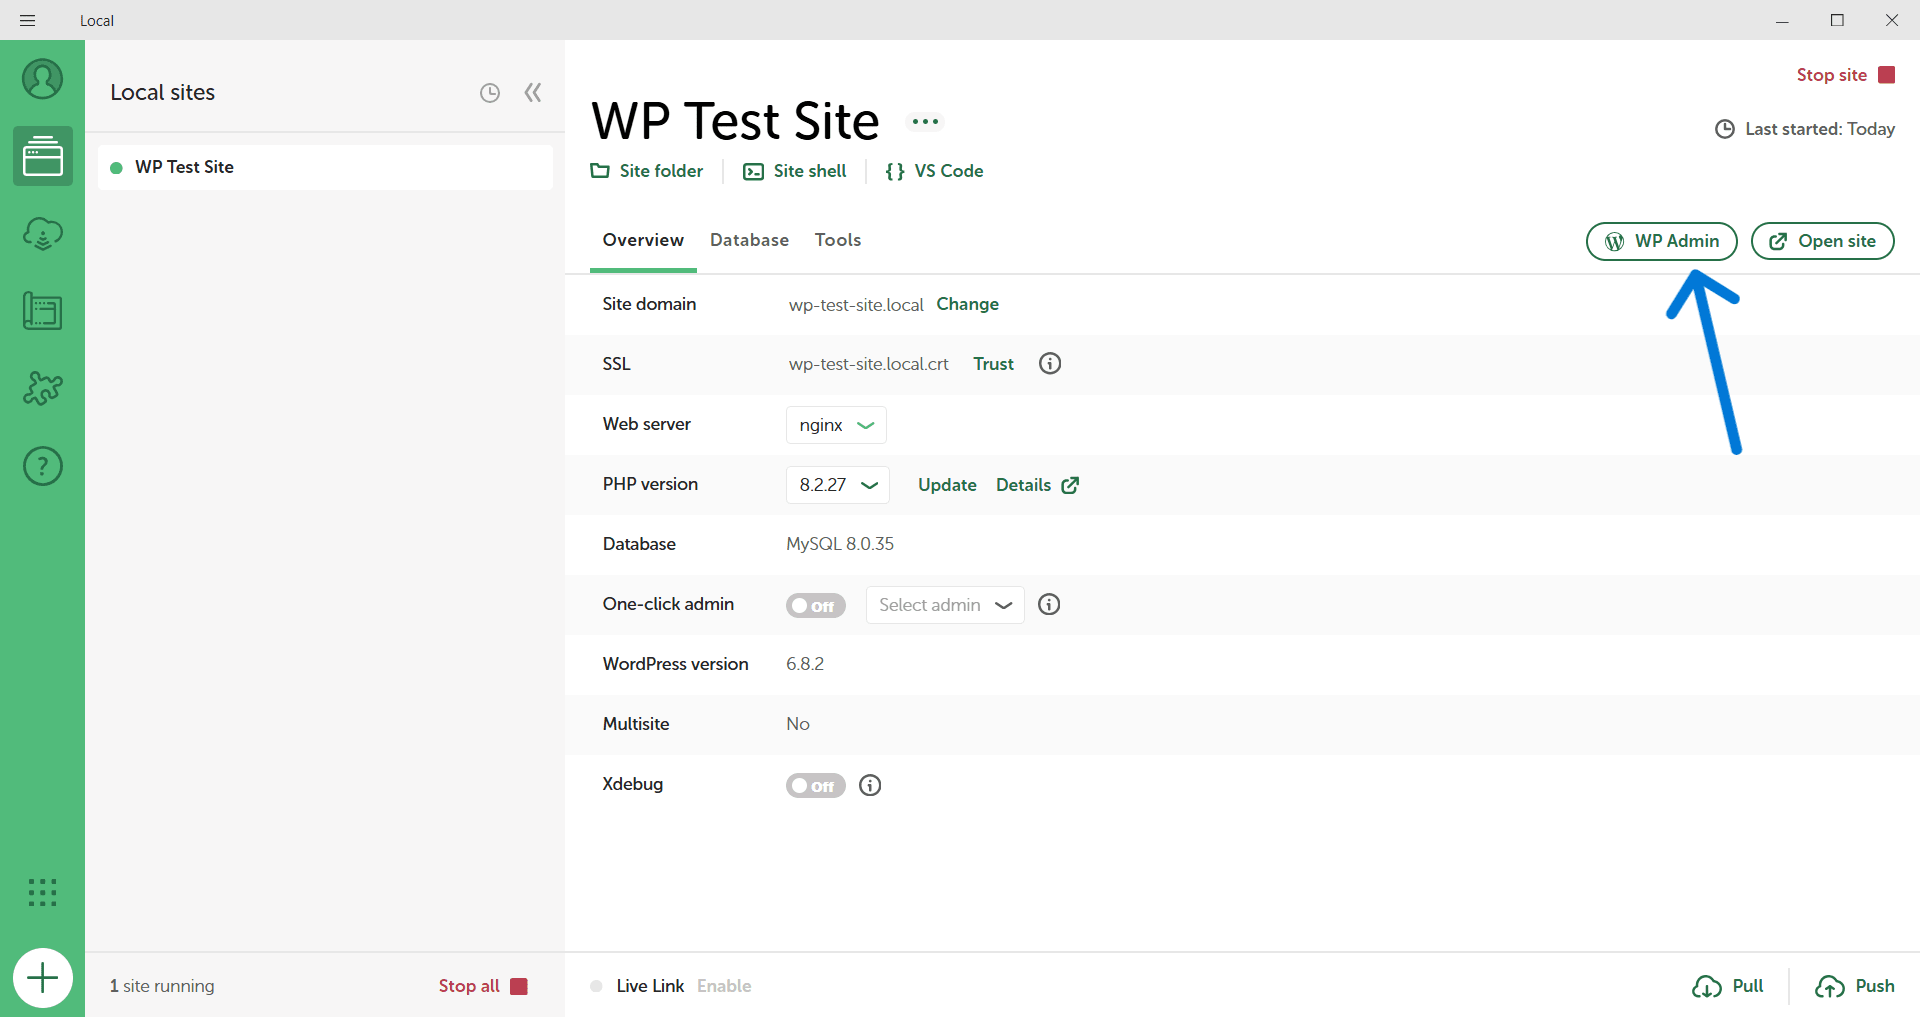The width and height of the screenshot is (1920, 1017).
Task: Click the 1 site running status
Action: pos(162,986)
